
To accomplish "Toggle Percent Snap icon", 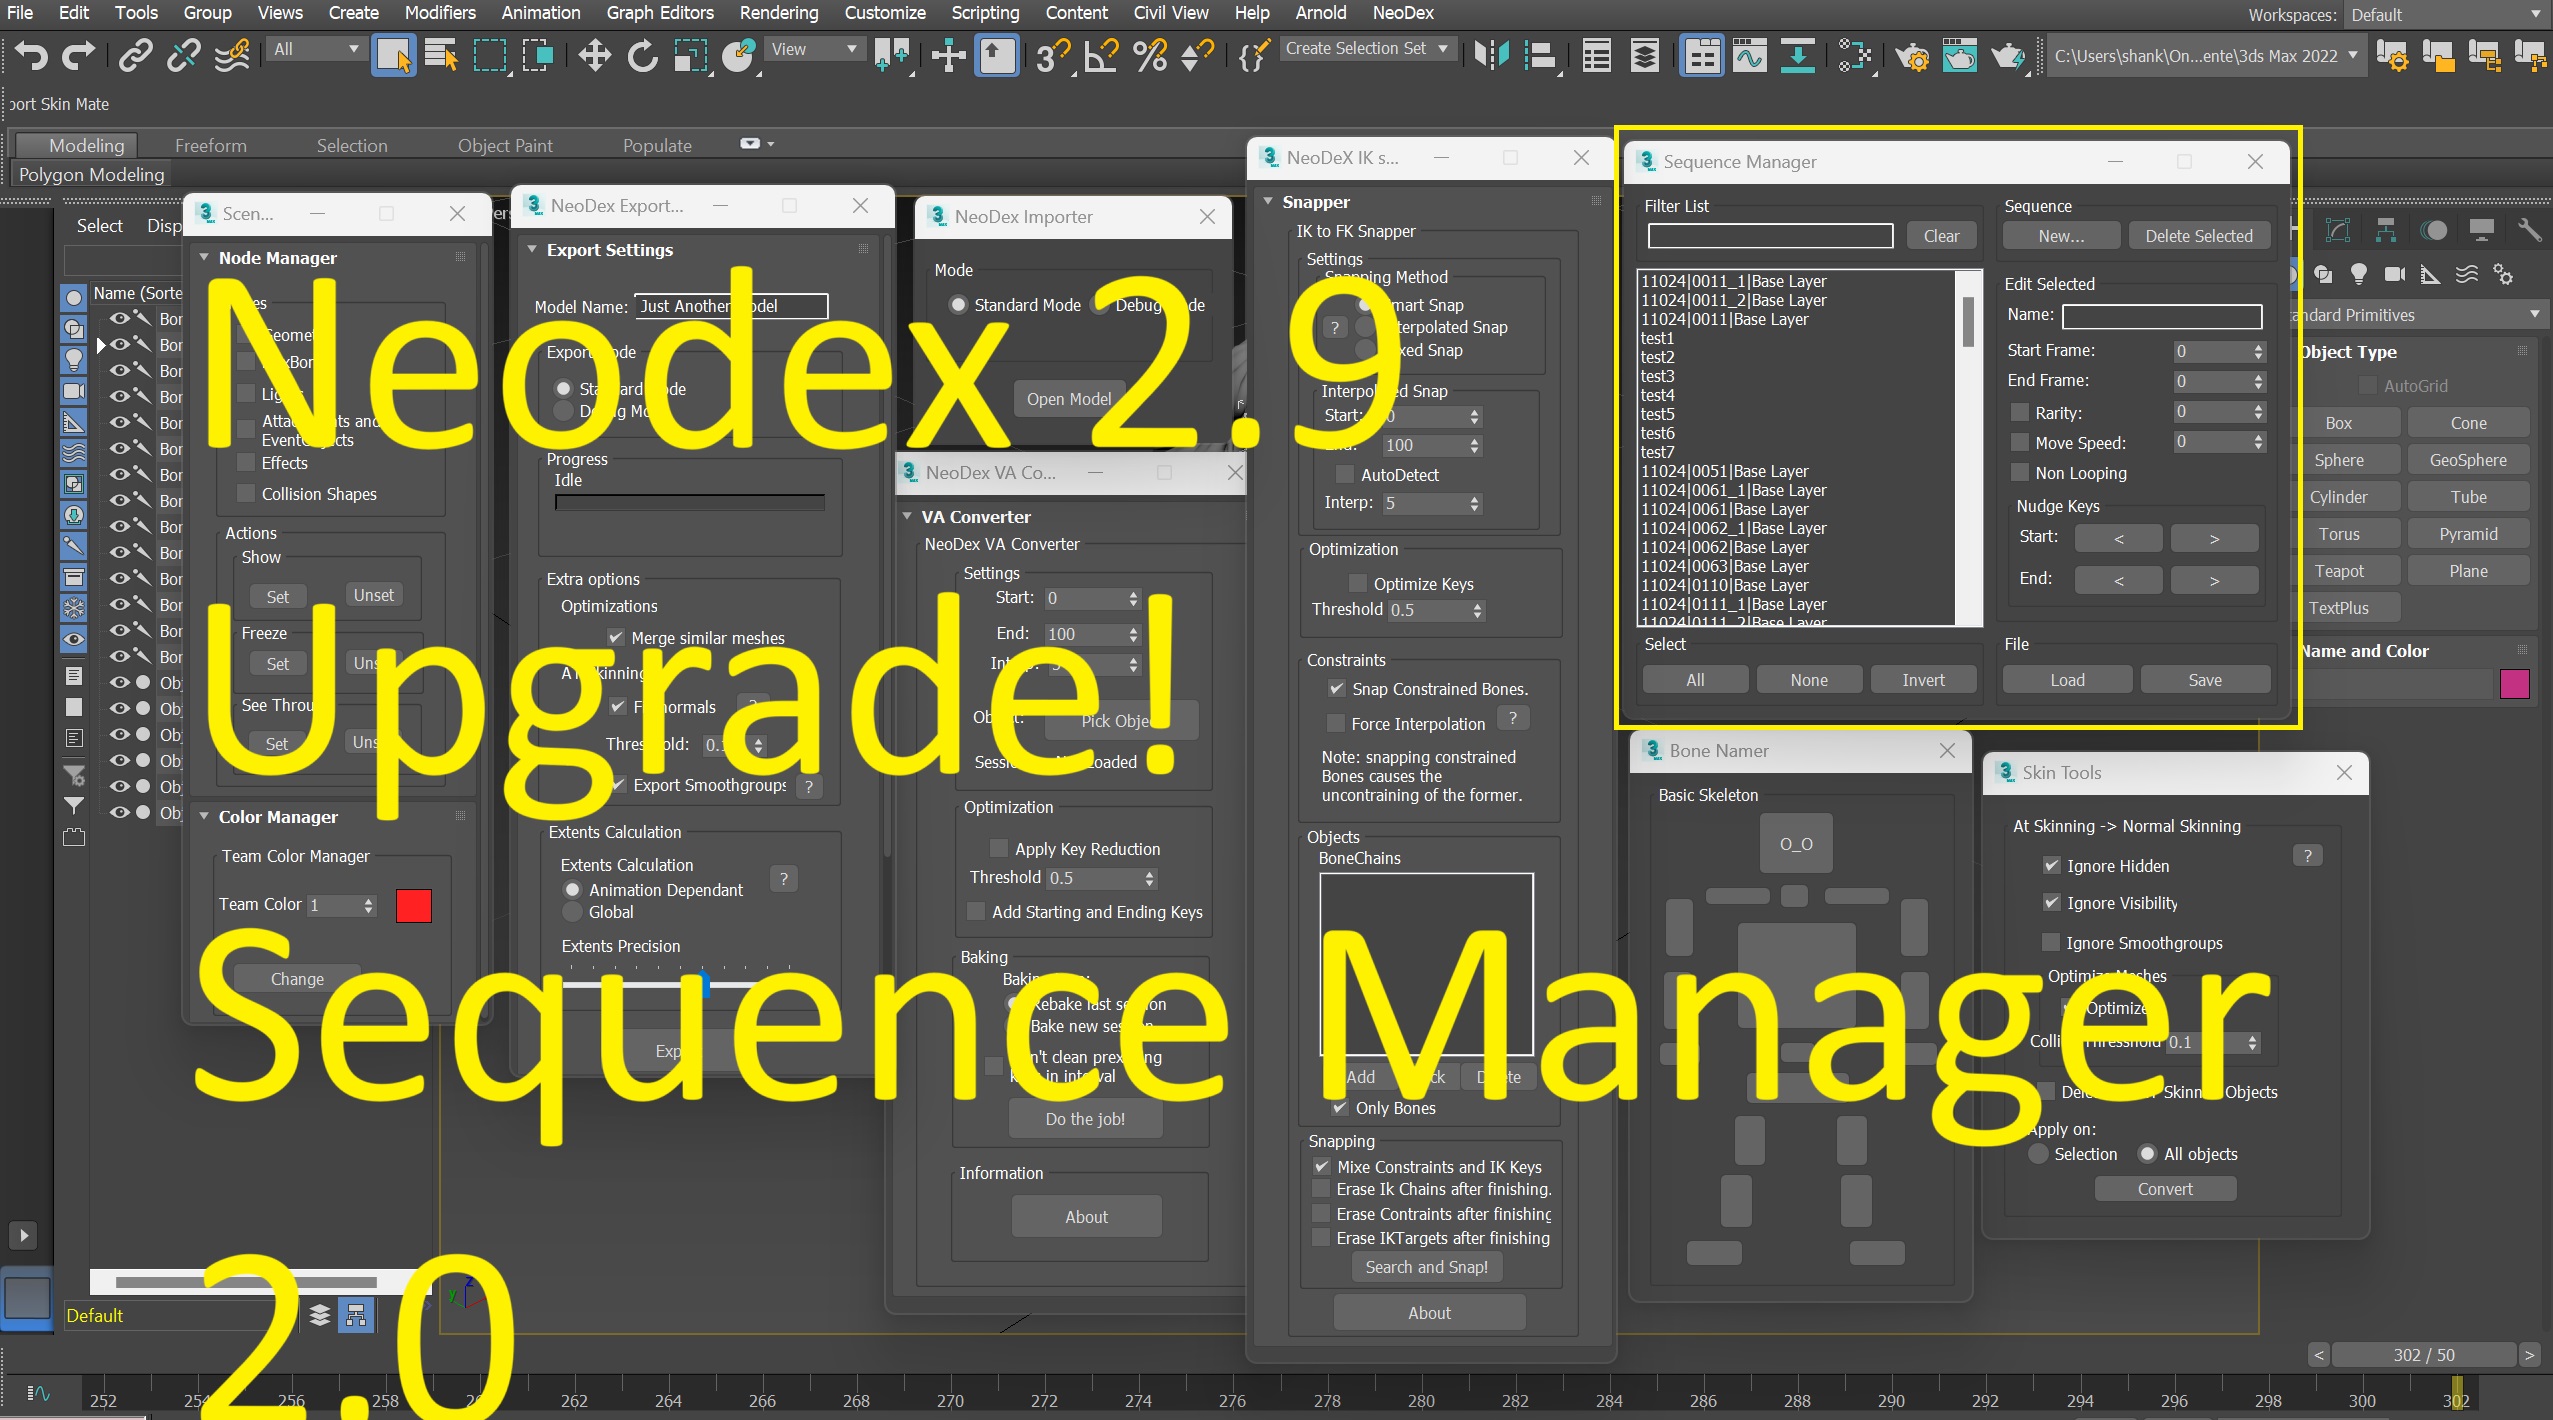I will tap(1150, 55).
